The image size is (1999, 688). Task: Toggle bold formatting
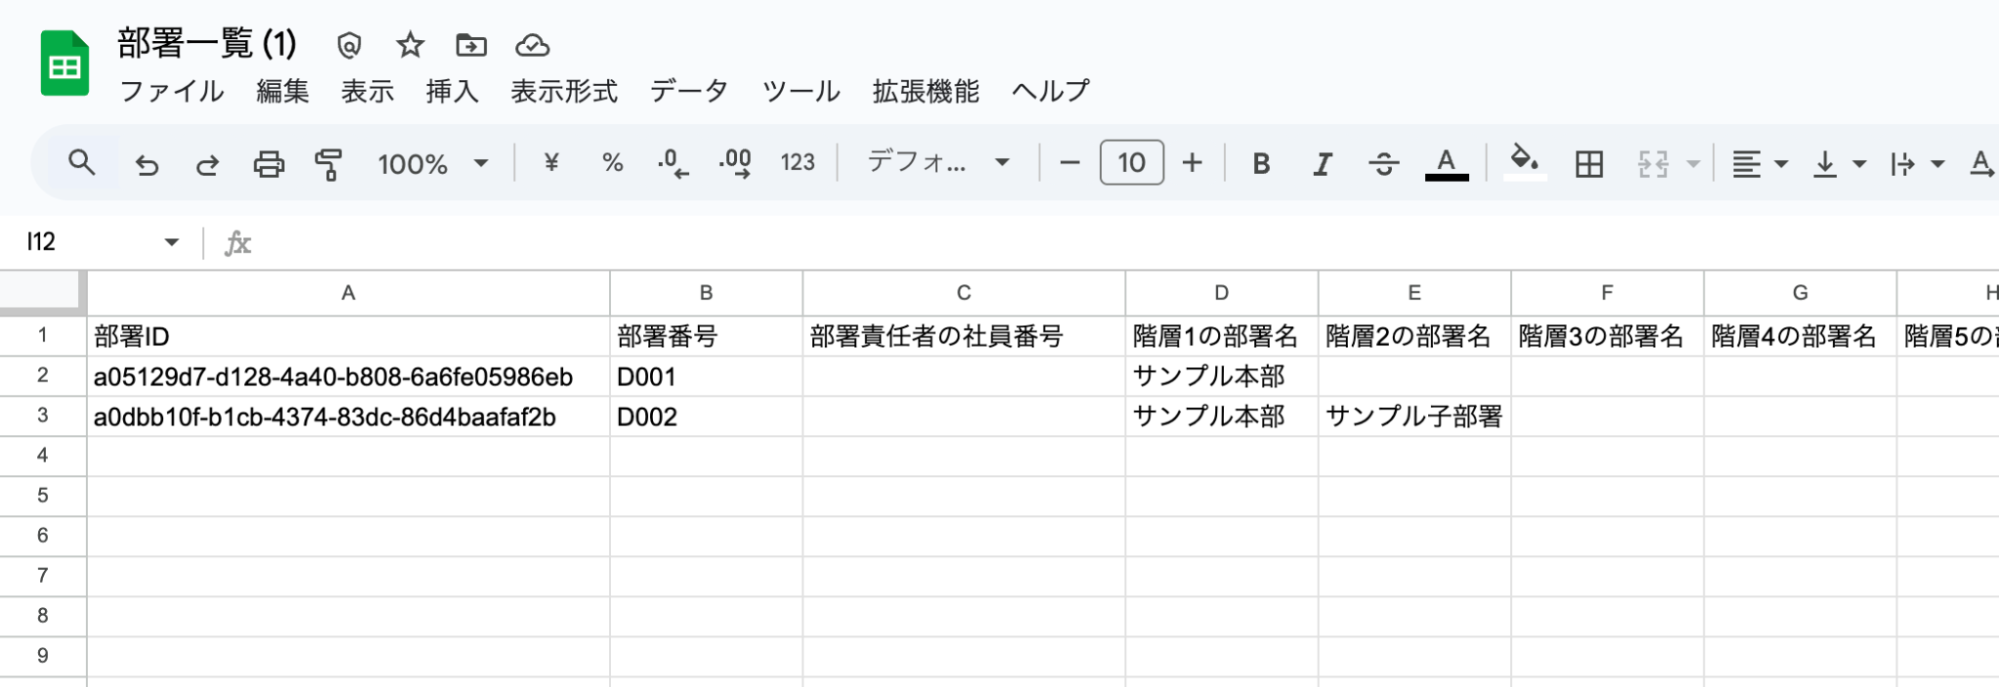pyautogui.click(x=1261, y=164)
